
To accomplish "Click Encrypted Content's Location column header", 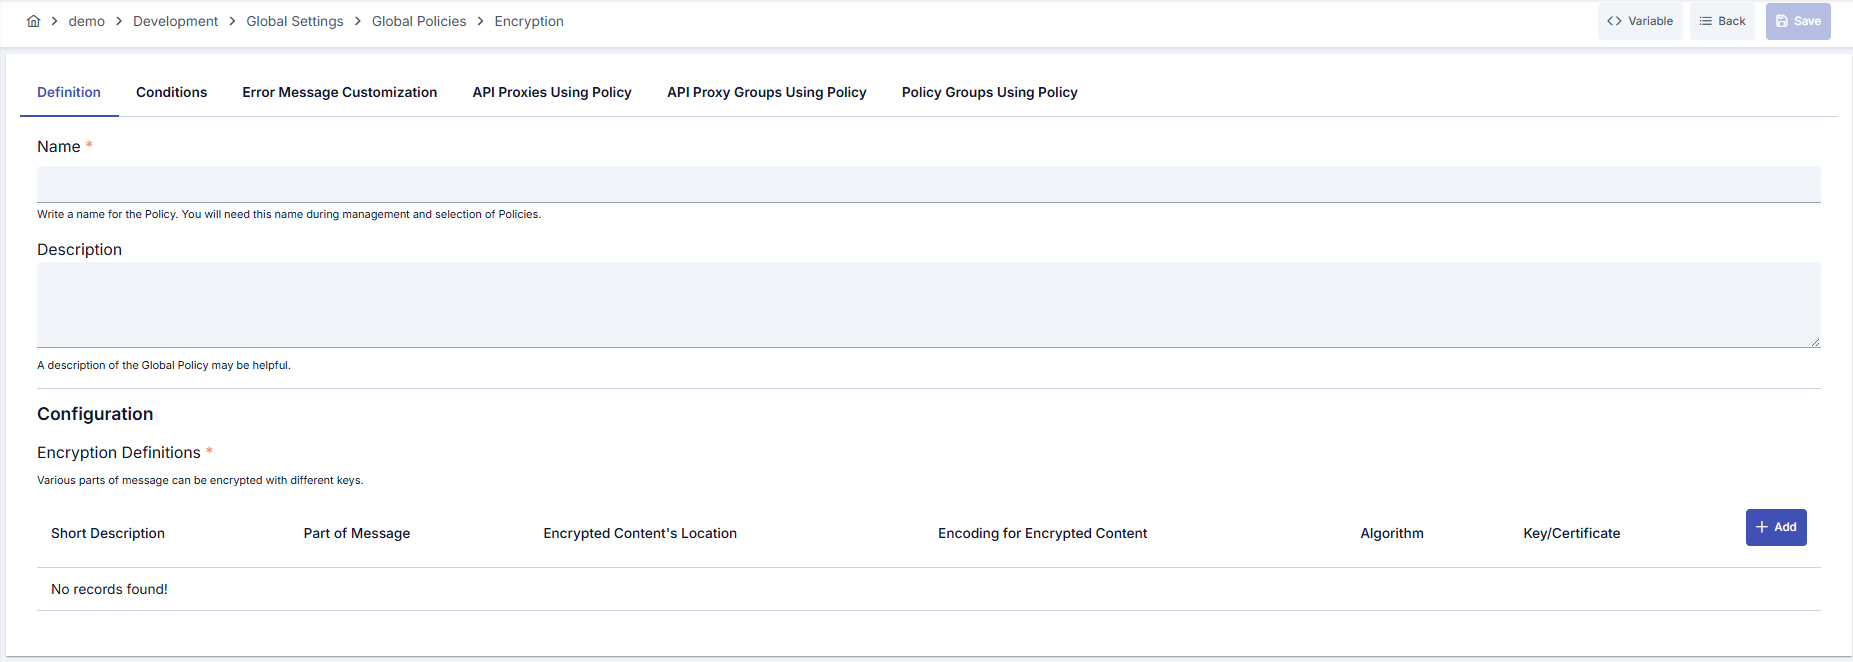I will (640, 533).
